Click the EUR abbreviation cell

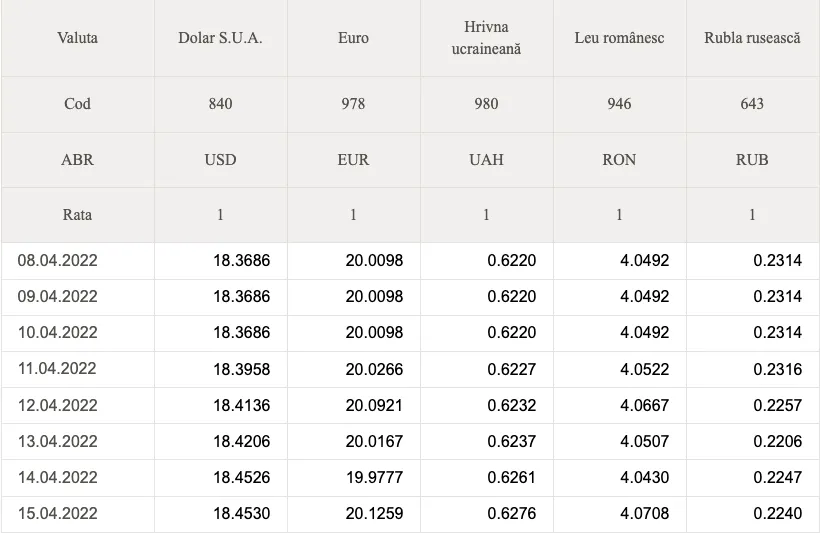(354, 160)
